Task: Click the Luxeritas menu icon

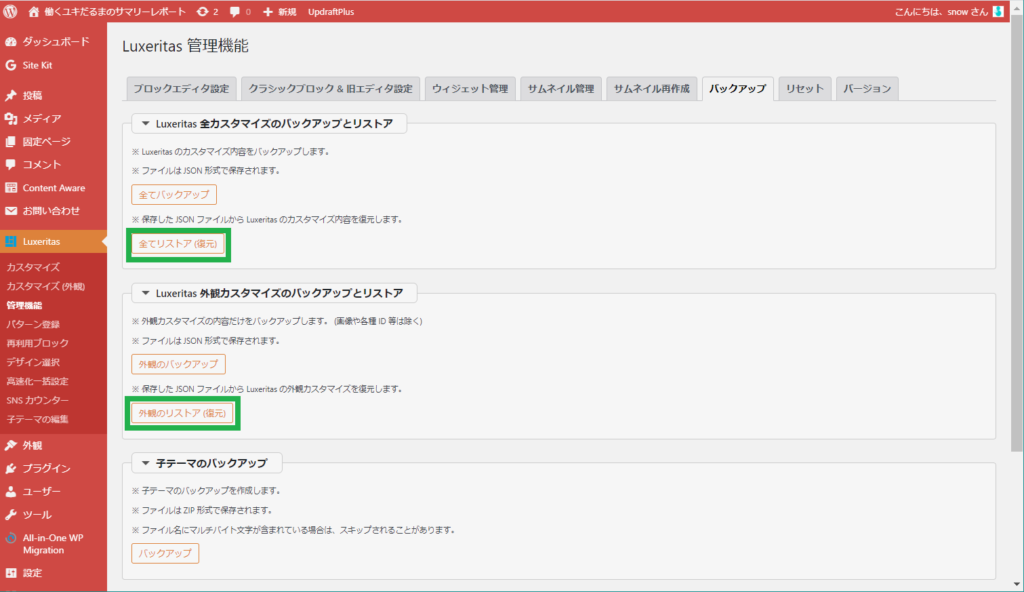Action: pyautogui.click(x=10, y=242)
